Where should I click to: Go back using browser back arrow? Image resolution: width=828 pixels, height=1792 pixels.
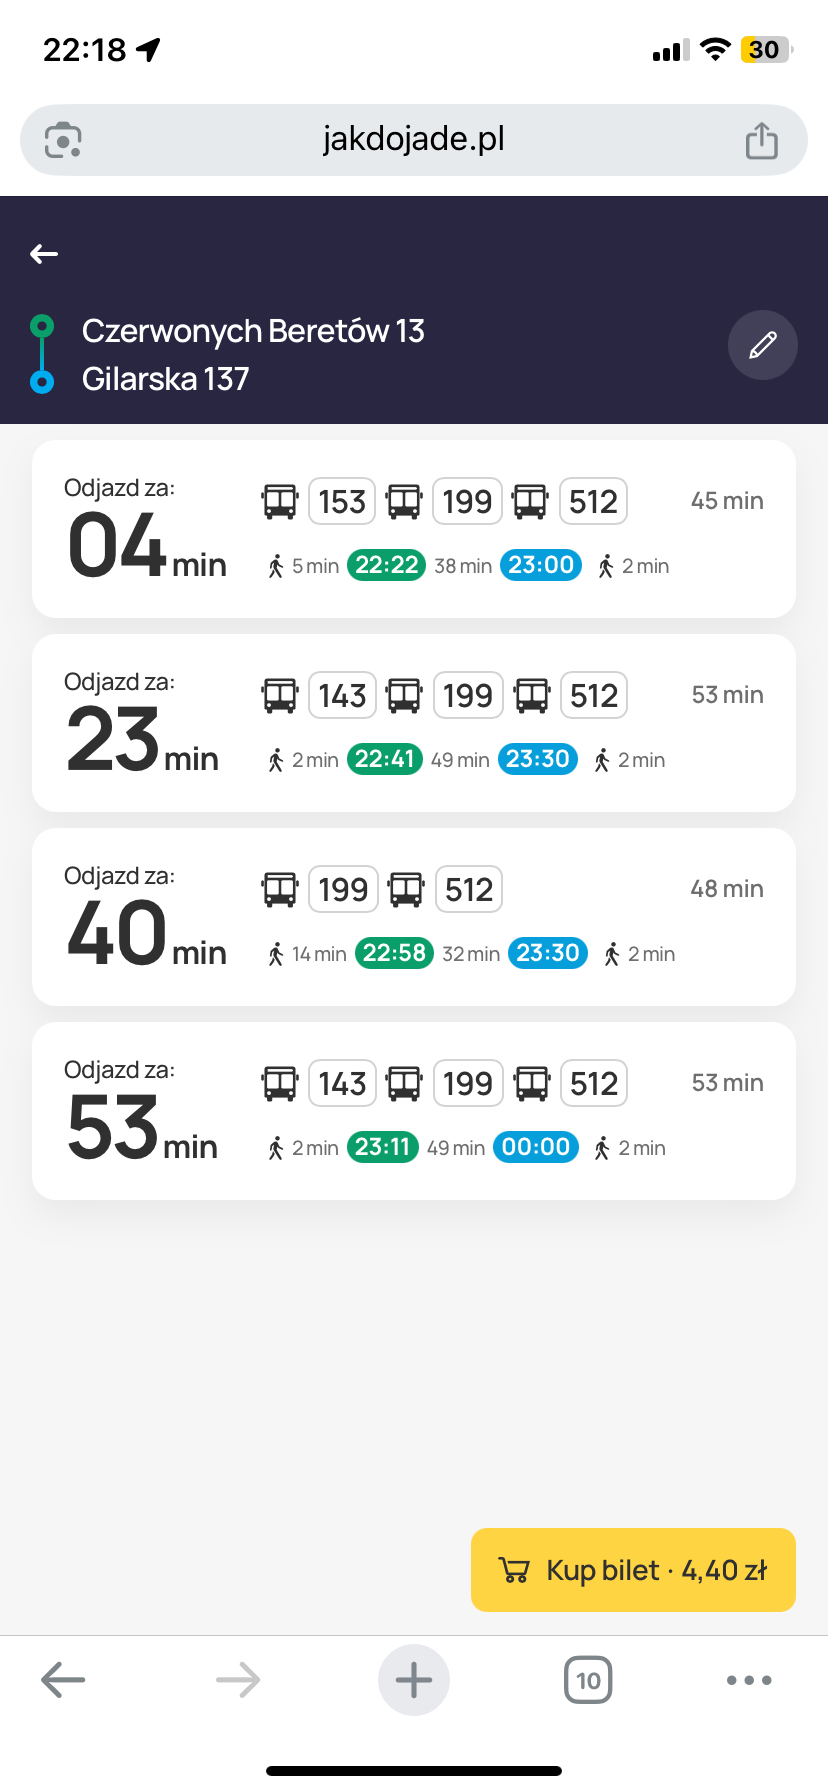point(63,1680)
